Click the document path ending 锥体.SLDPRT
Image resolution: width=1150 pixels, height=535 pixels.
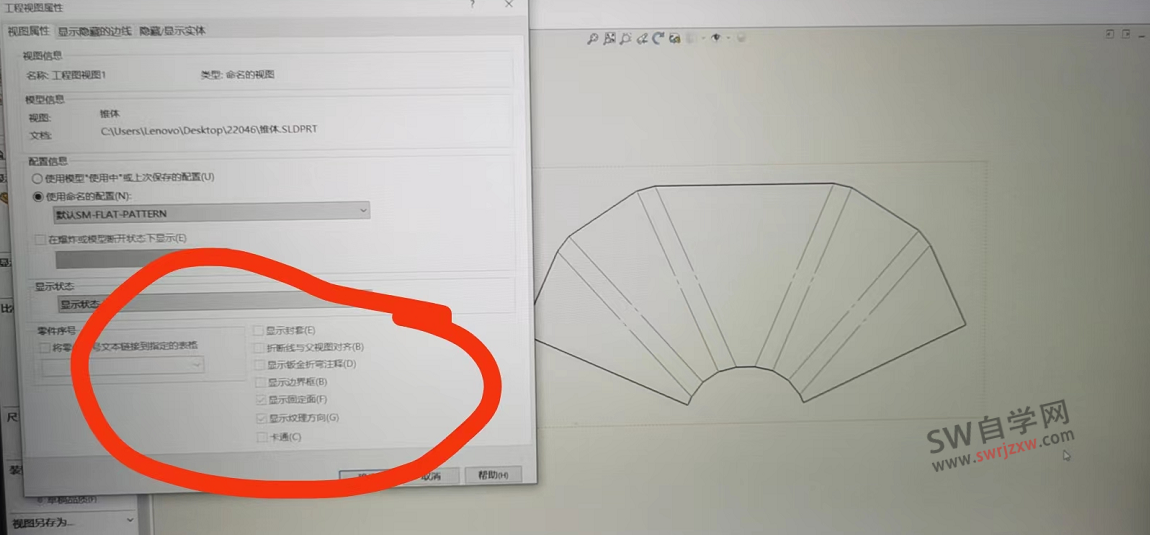click(210, 130)
